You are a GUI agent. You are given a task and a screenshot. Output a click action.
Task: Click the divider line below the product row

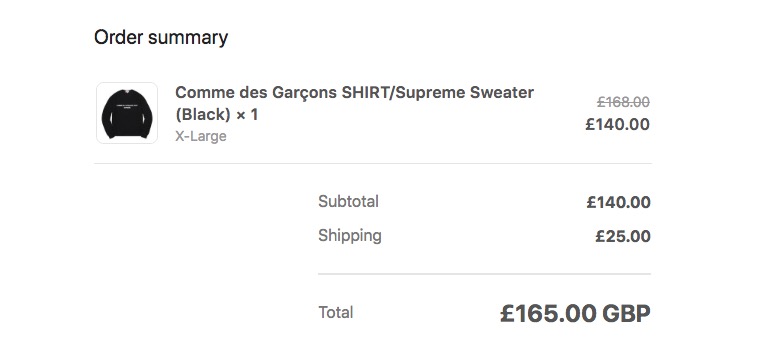(373, 163)
